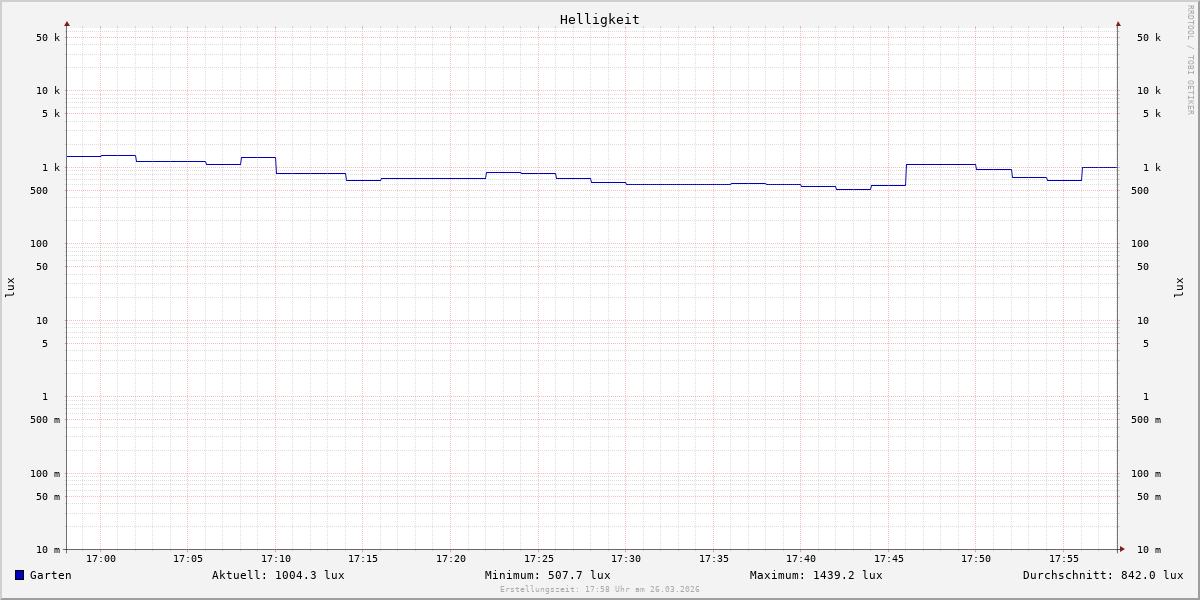
Task: Select the 17:55 time label on x-axis
Action: (1064, 559)
